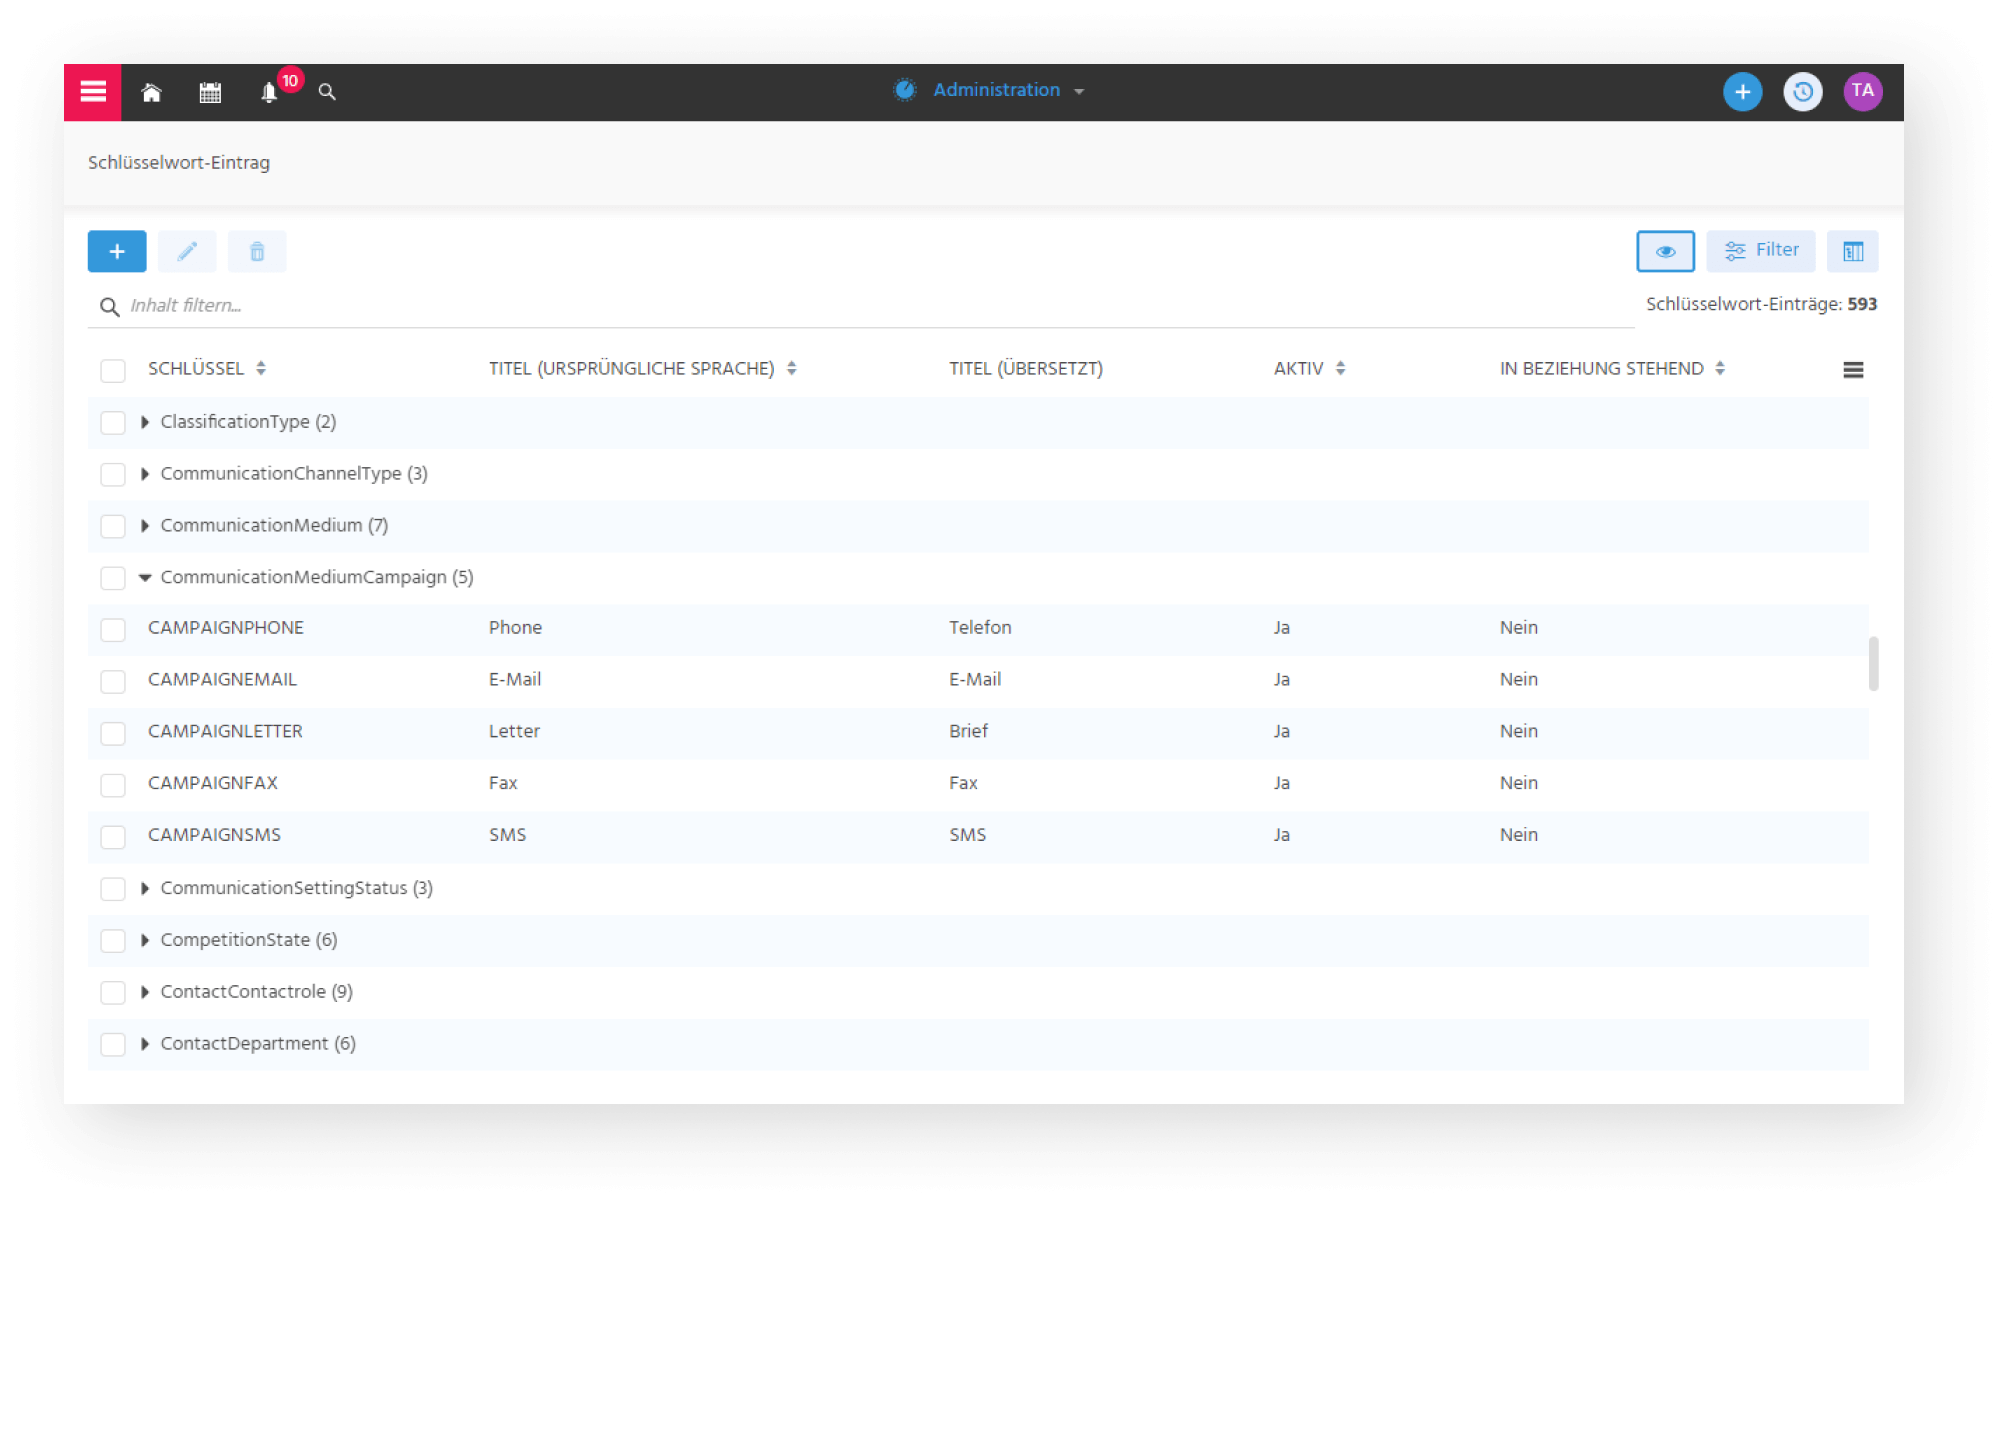2014x1454 pixels.
Task: Switch to the table layout view
Action: [x=1853, y=251]
